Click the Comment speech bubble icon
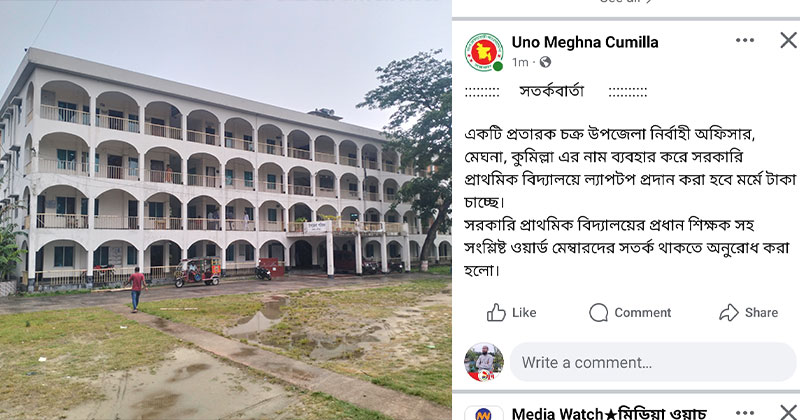Viewport: 800px width, 420px height. click(598, 312)
